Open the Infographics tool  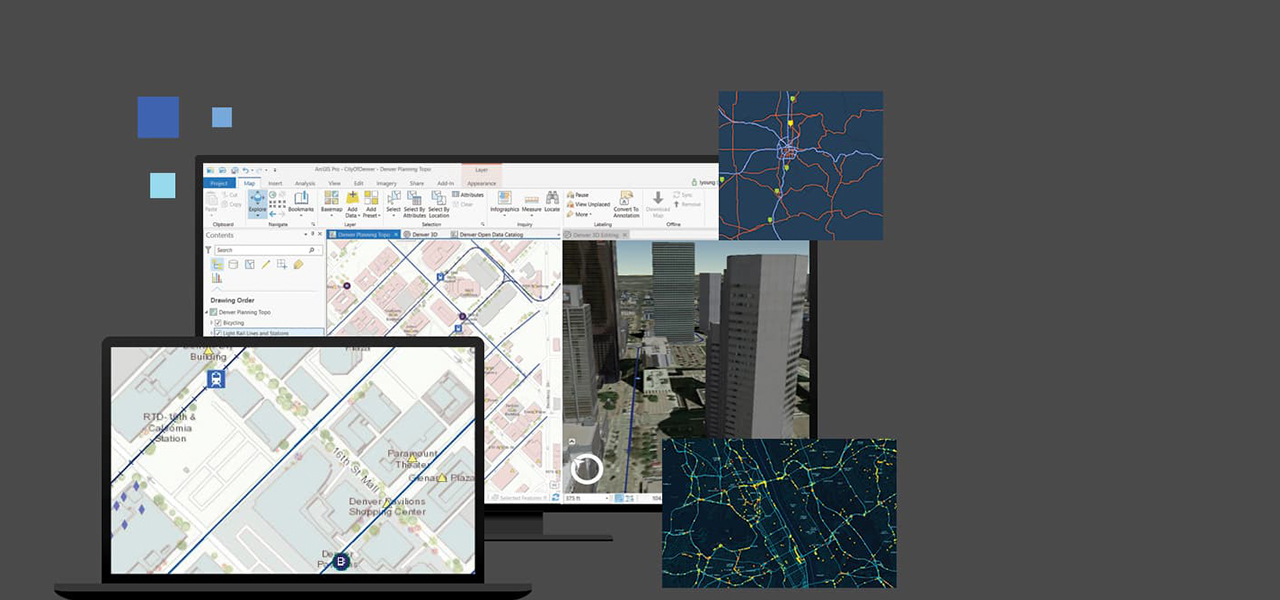504,204
